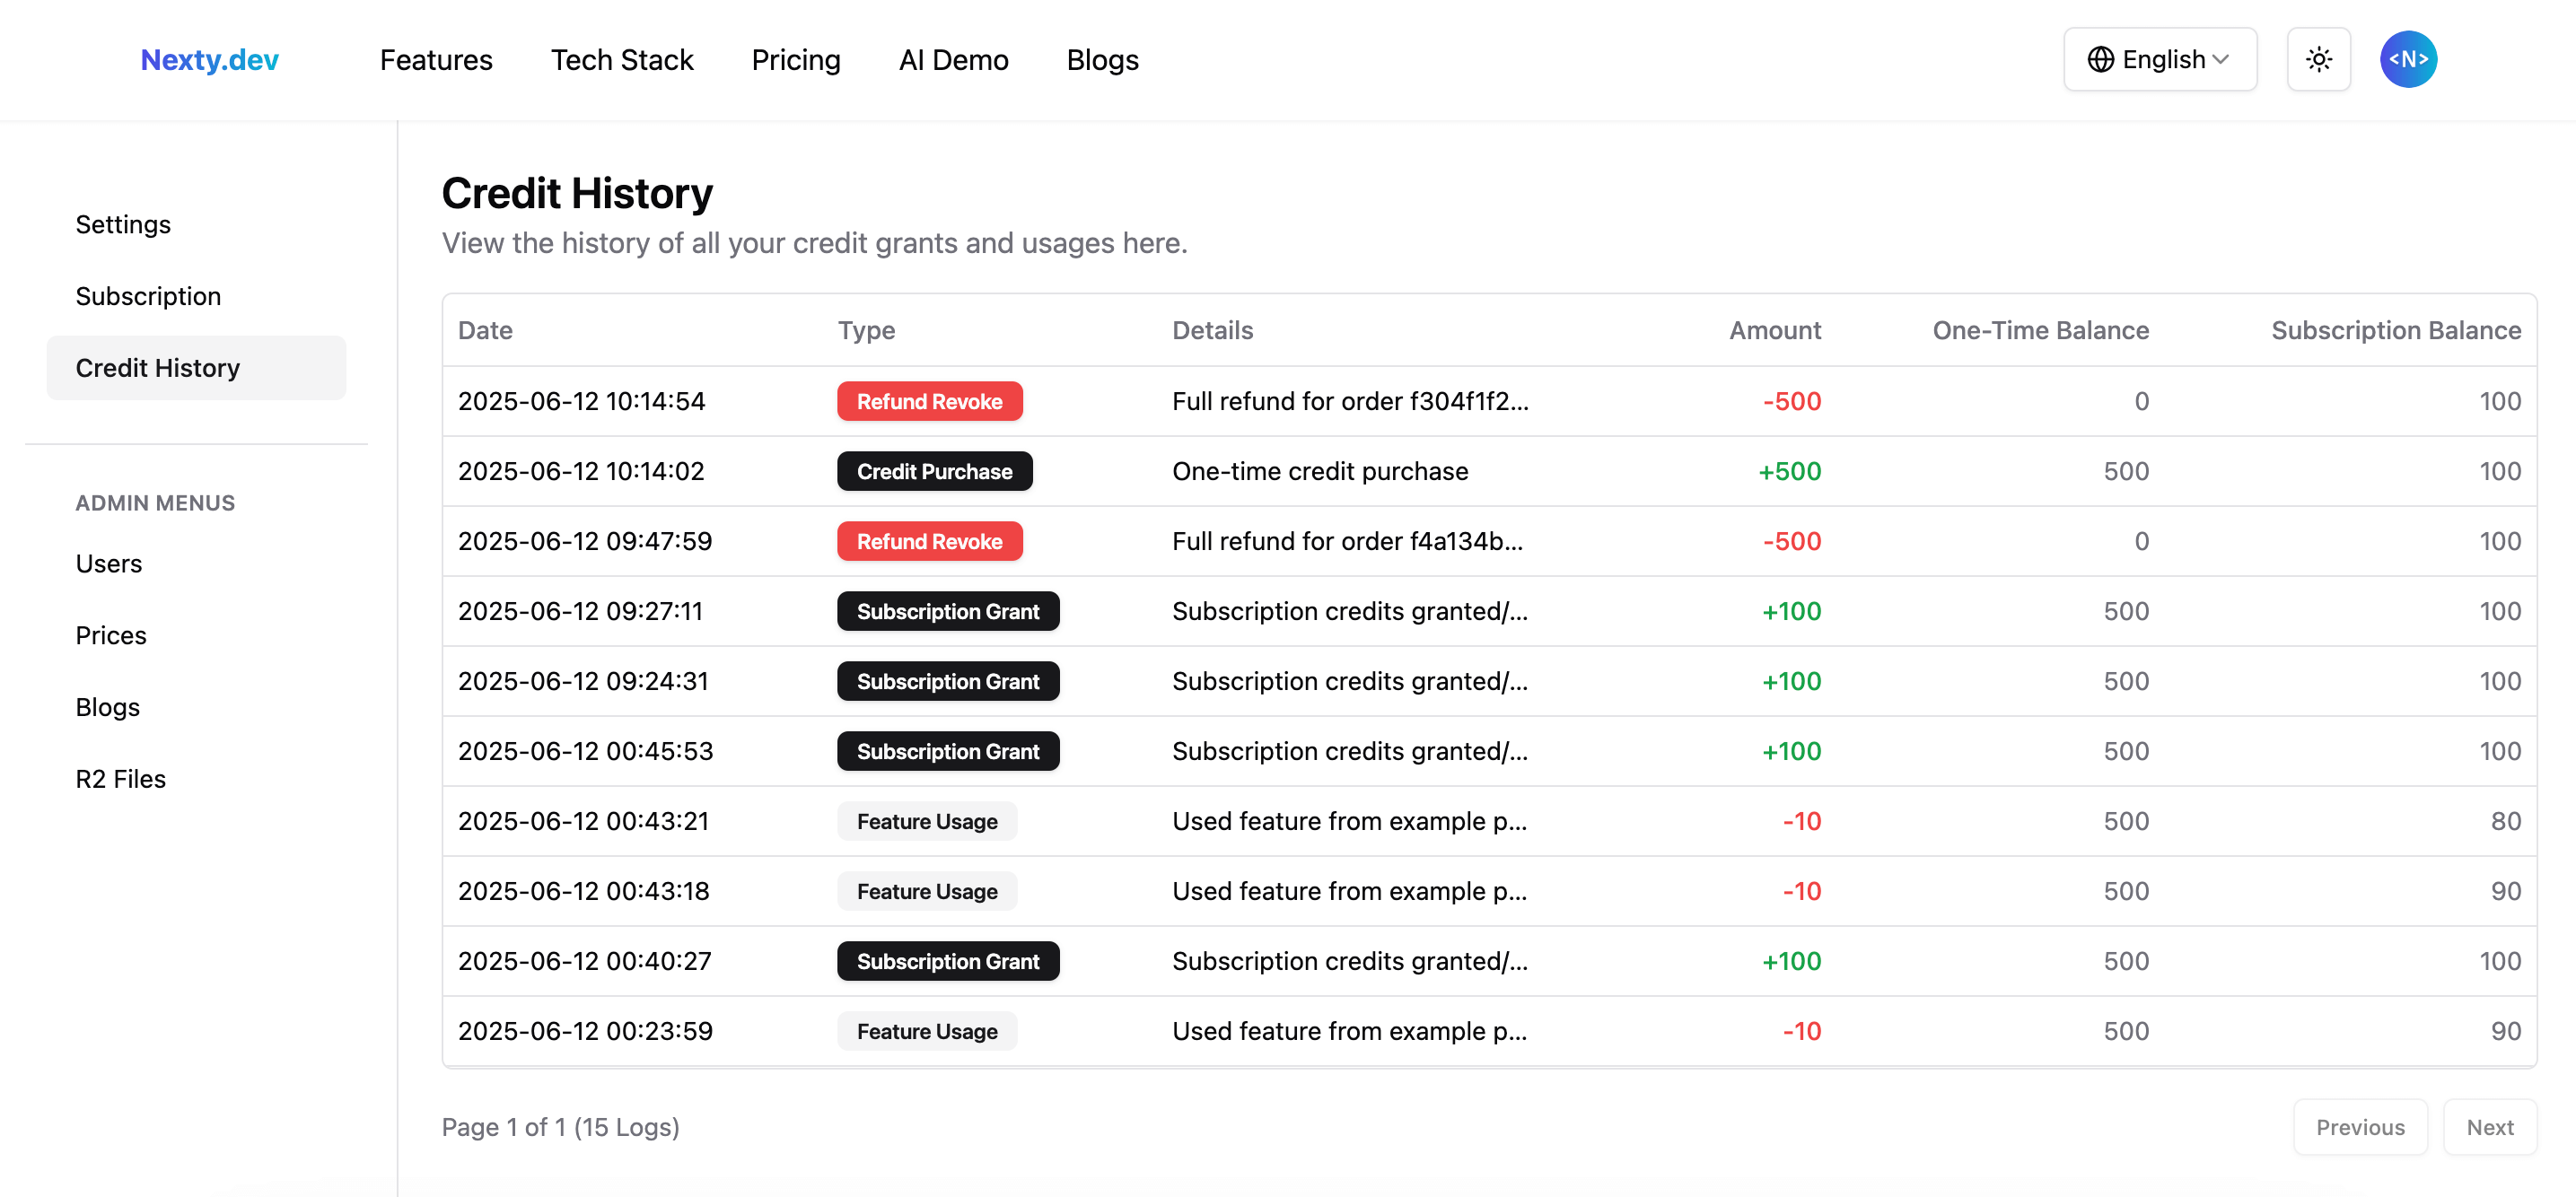This screenshot has height=1197, width=2576.
Task: Click 'One-time credit purchase' detail
Action: tap(1320, 472)
